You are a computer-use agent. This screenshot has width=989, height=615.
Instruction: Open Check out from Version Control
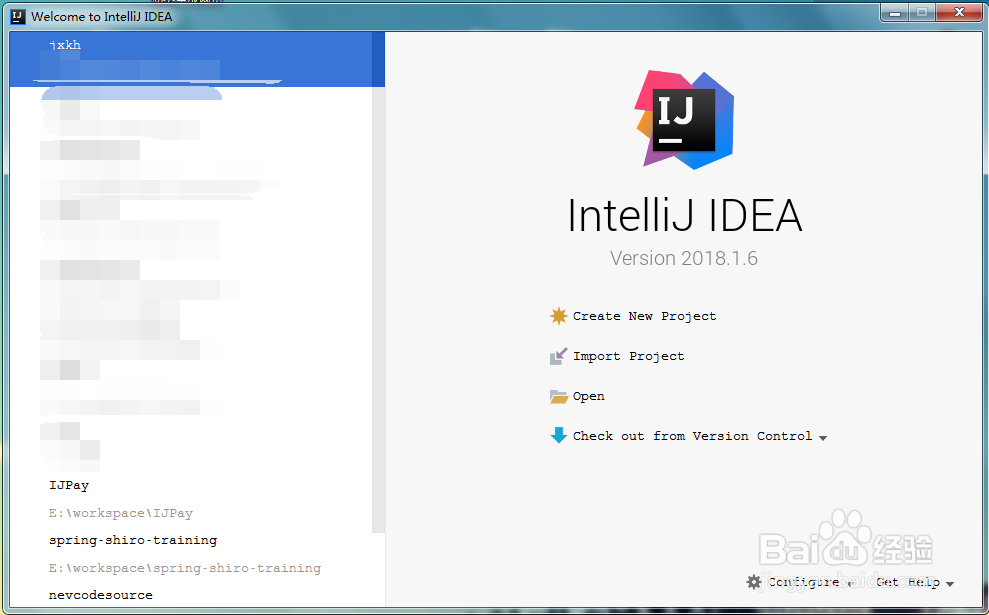[x=692, y=436]
